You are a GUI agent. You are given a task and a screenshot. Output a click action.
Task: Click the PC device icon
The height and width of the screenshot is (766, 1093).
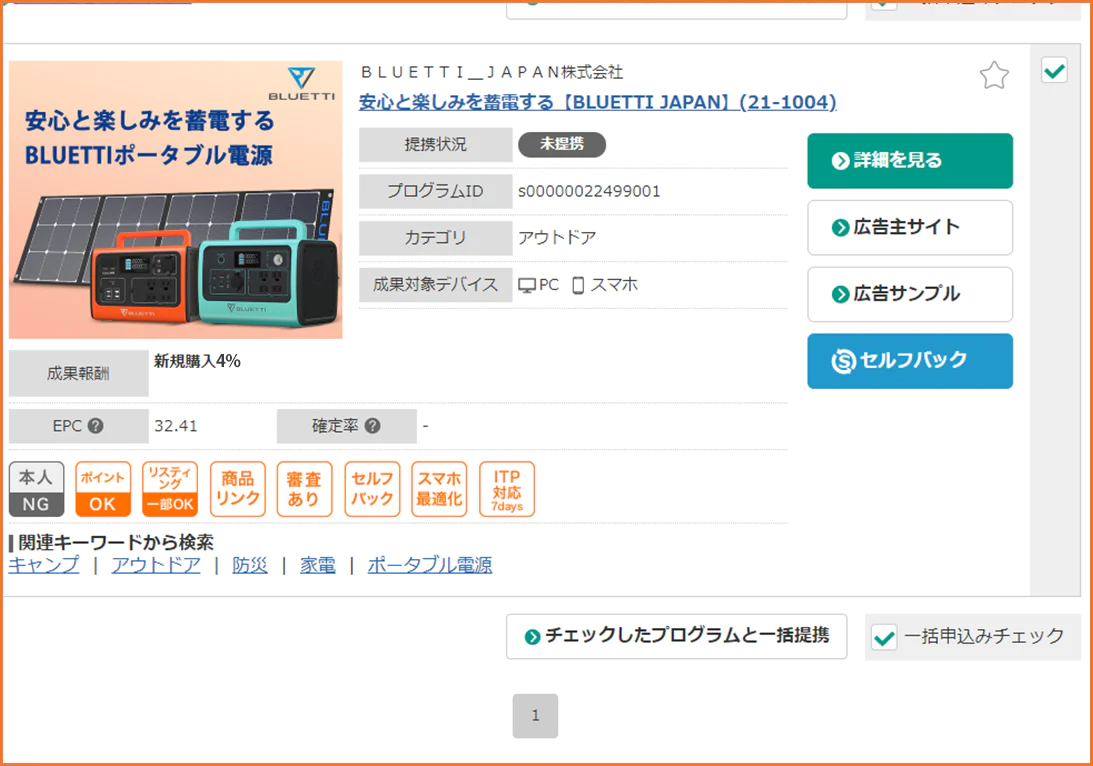[527, 285]
